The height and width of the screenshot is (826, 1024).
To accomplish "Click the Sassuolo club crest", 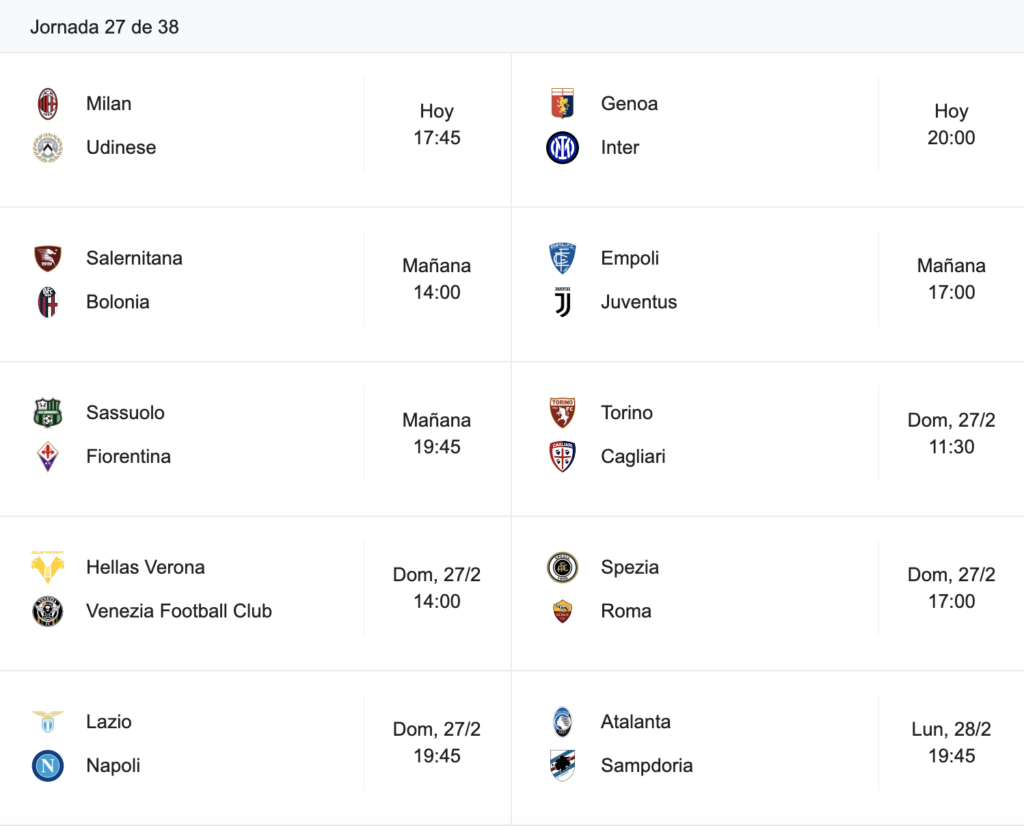I will tap(48, 413).
